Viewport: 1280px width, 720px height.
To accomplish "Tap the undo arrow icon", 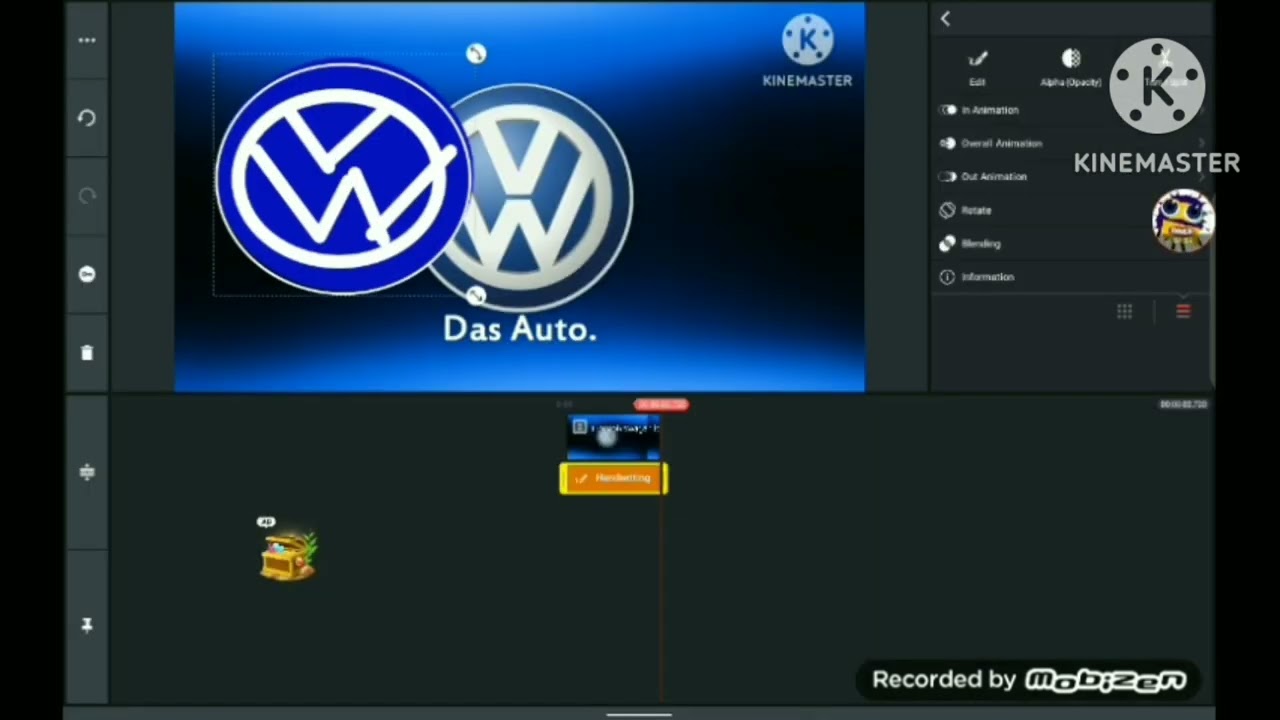I will [87, 118].
